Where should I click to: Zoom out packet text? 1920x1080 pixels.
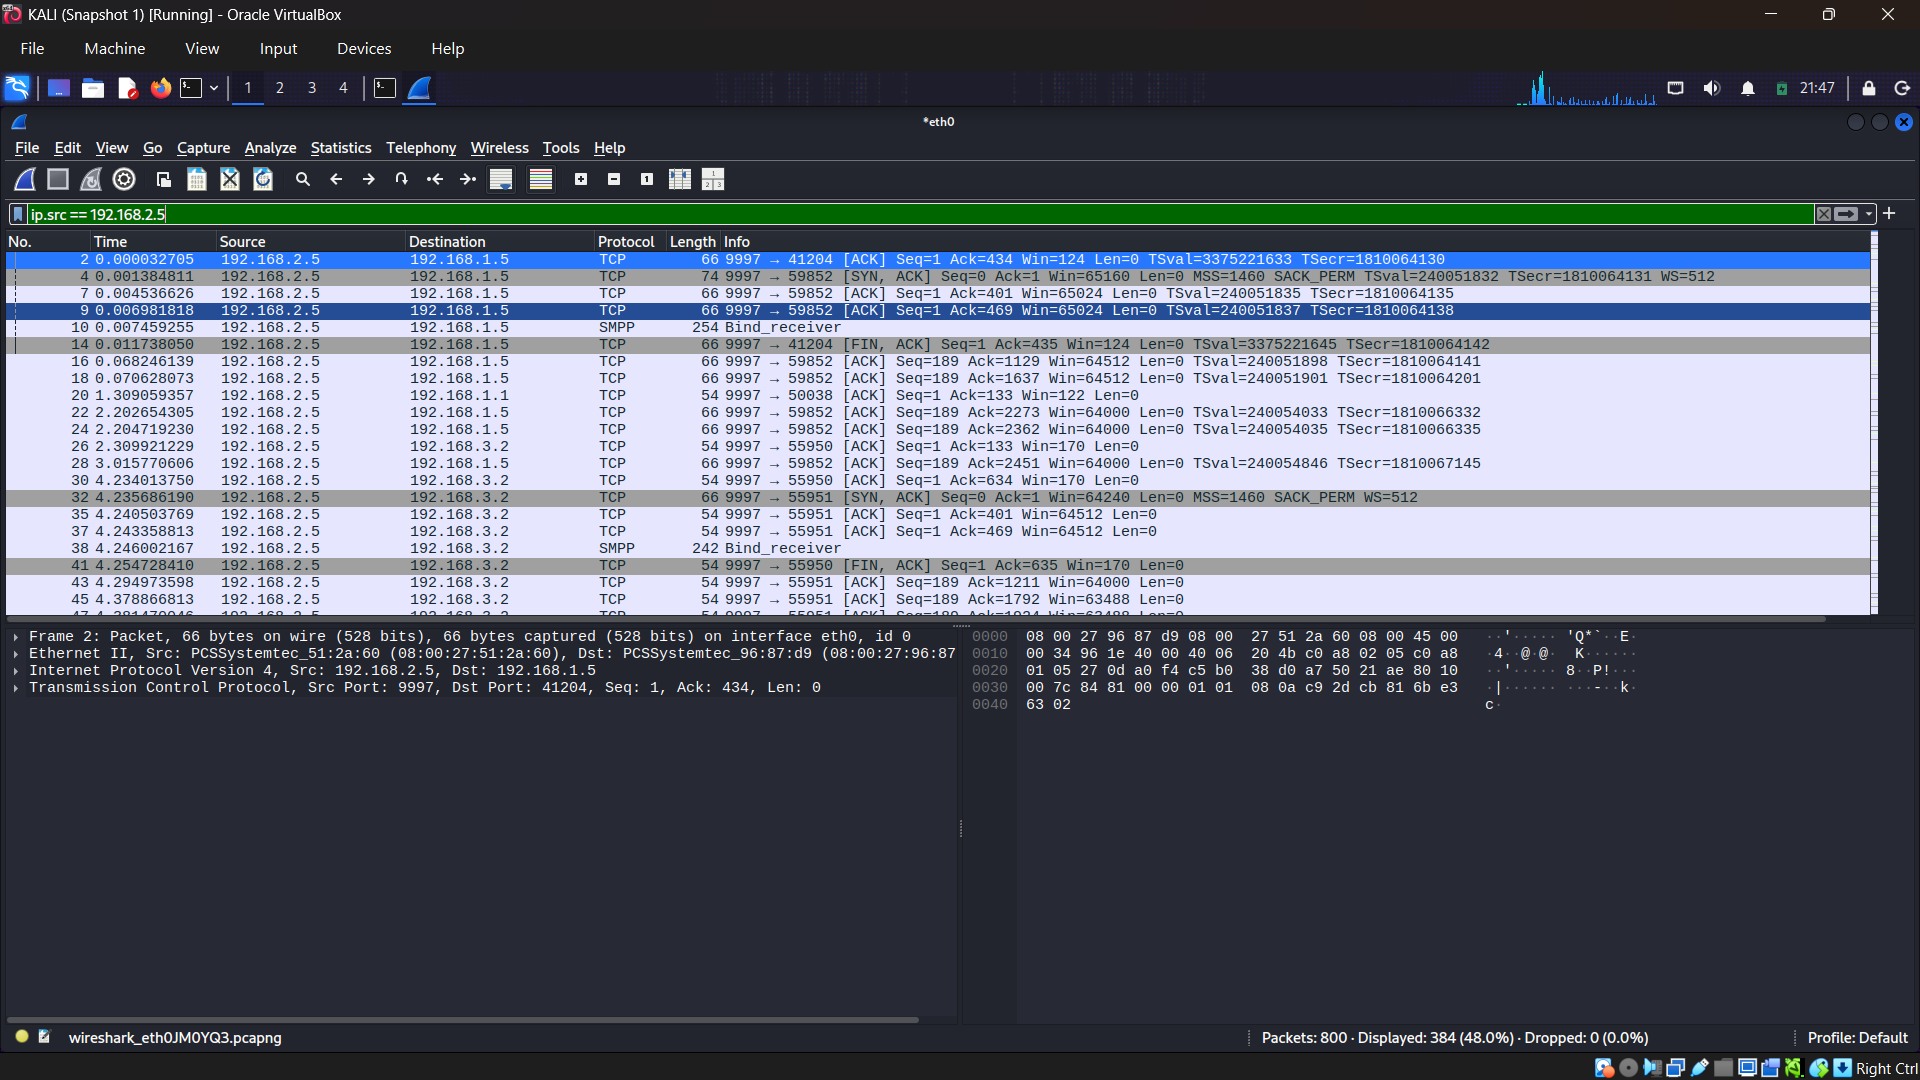point(614,179)
